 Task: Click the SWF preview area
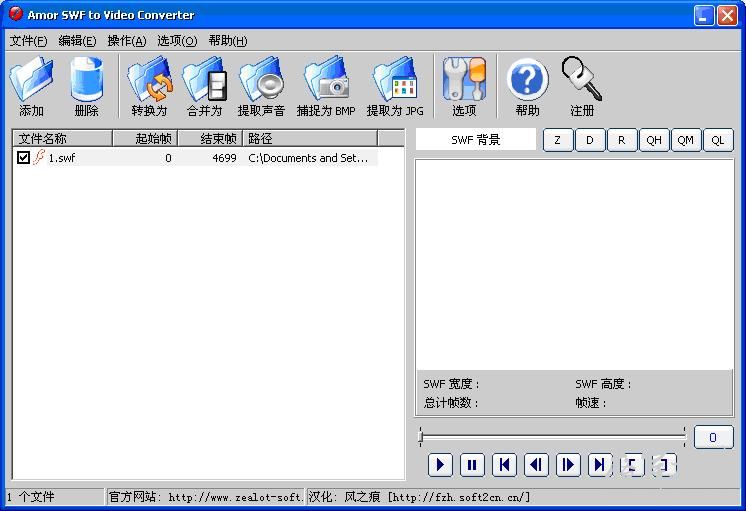point(574,265)
